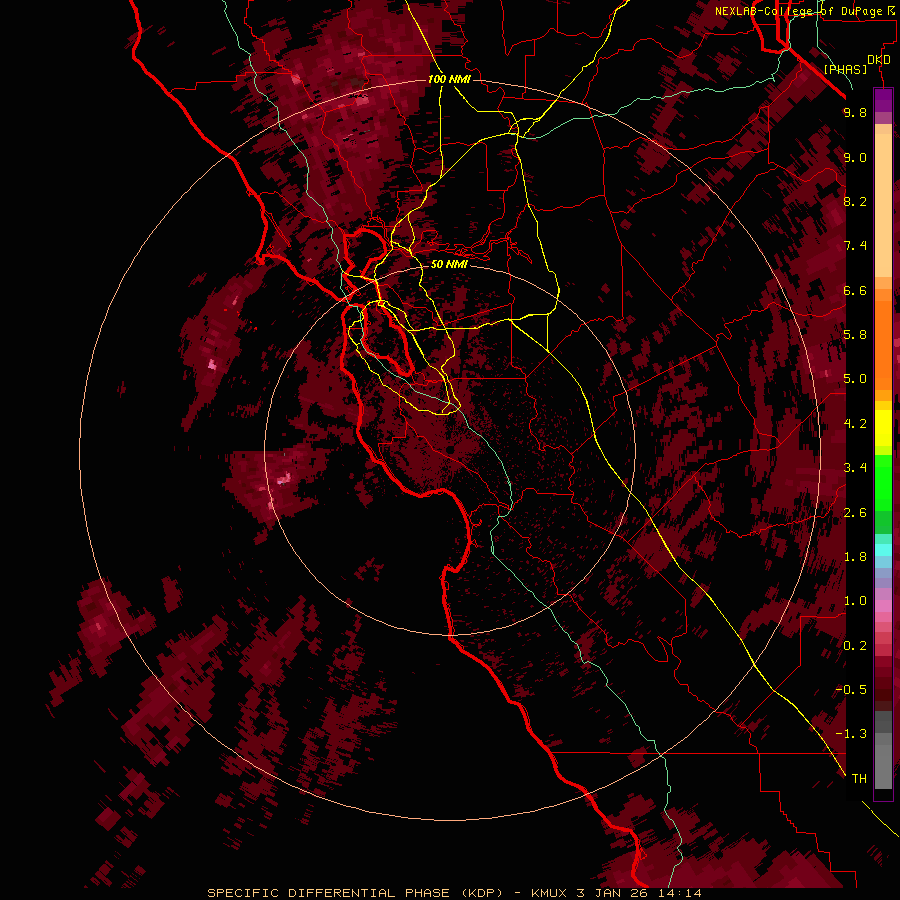Image resolution: width=900 pixels, height=900 pixels.
Task: Pick the yellow band on the color bar
Action: 883,428
